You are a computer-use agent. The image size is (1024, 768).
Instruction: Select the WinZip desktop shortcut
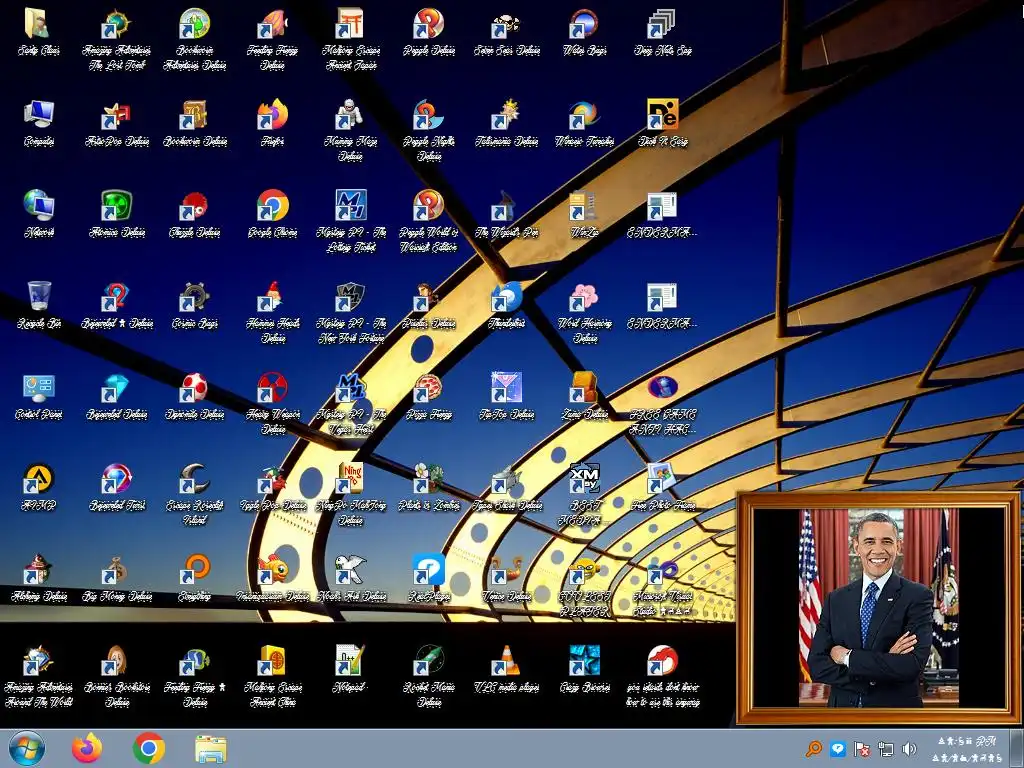[x=584, y=213]
